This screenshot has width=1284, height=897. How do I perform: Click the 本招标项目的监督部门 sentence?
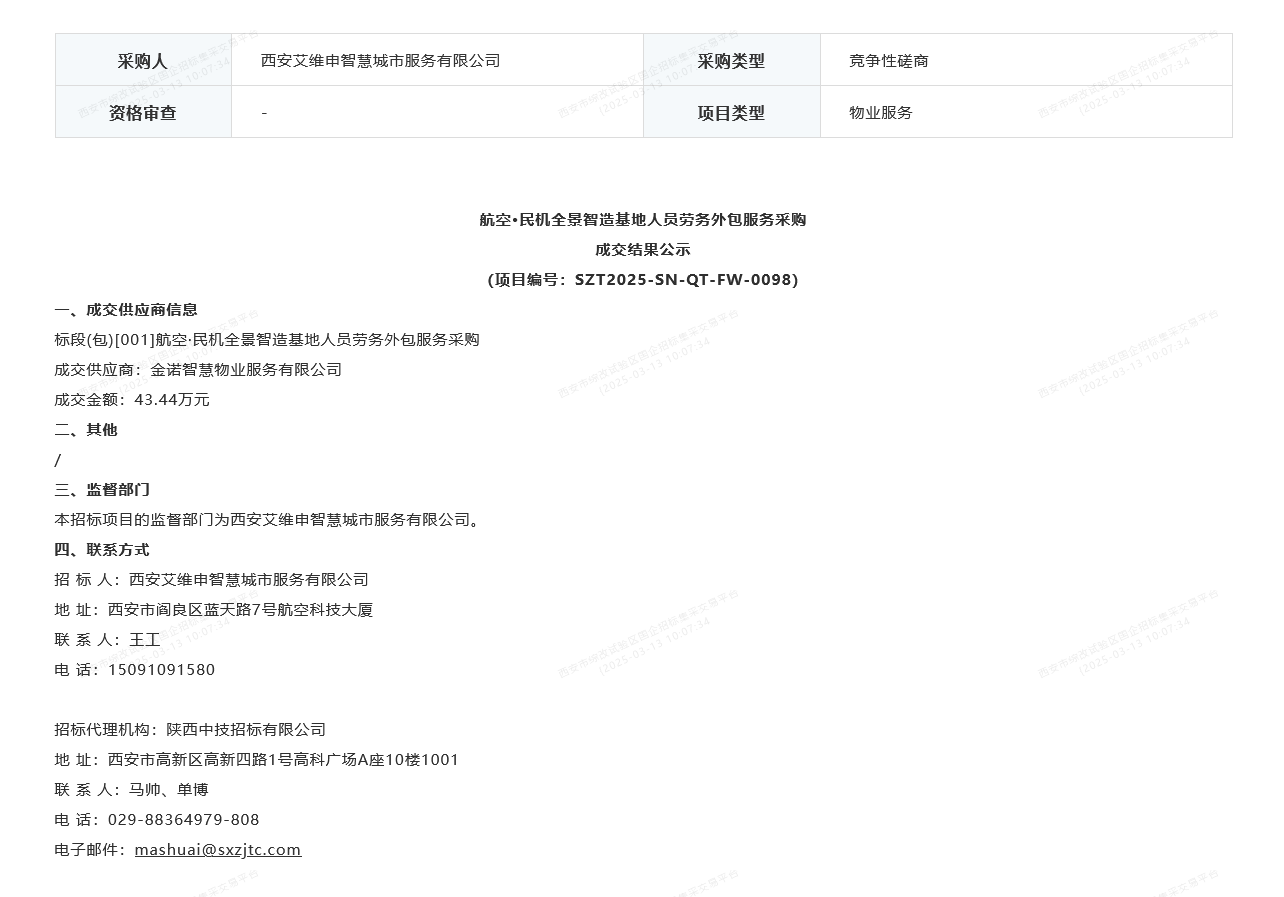(x=270, y=520)
